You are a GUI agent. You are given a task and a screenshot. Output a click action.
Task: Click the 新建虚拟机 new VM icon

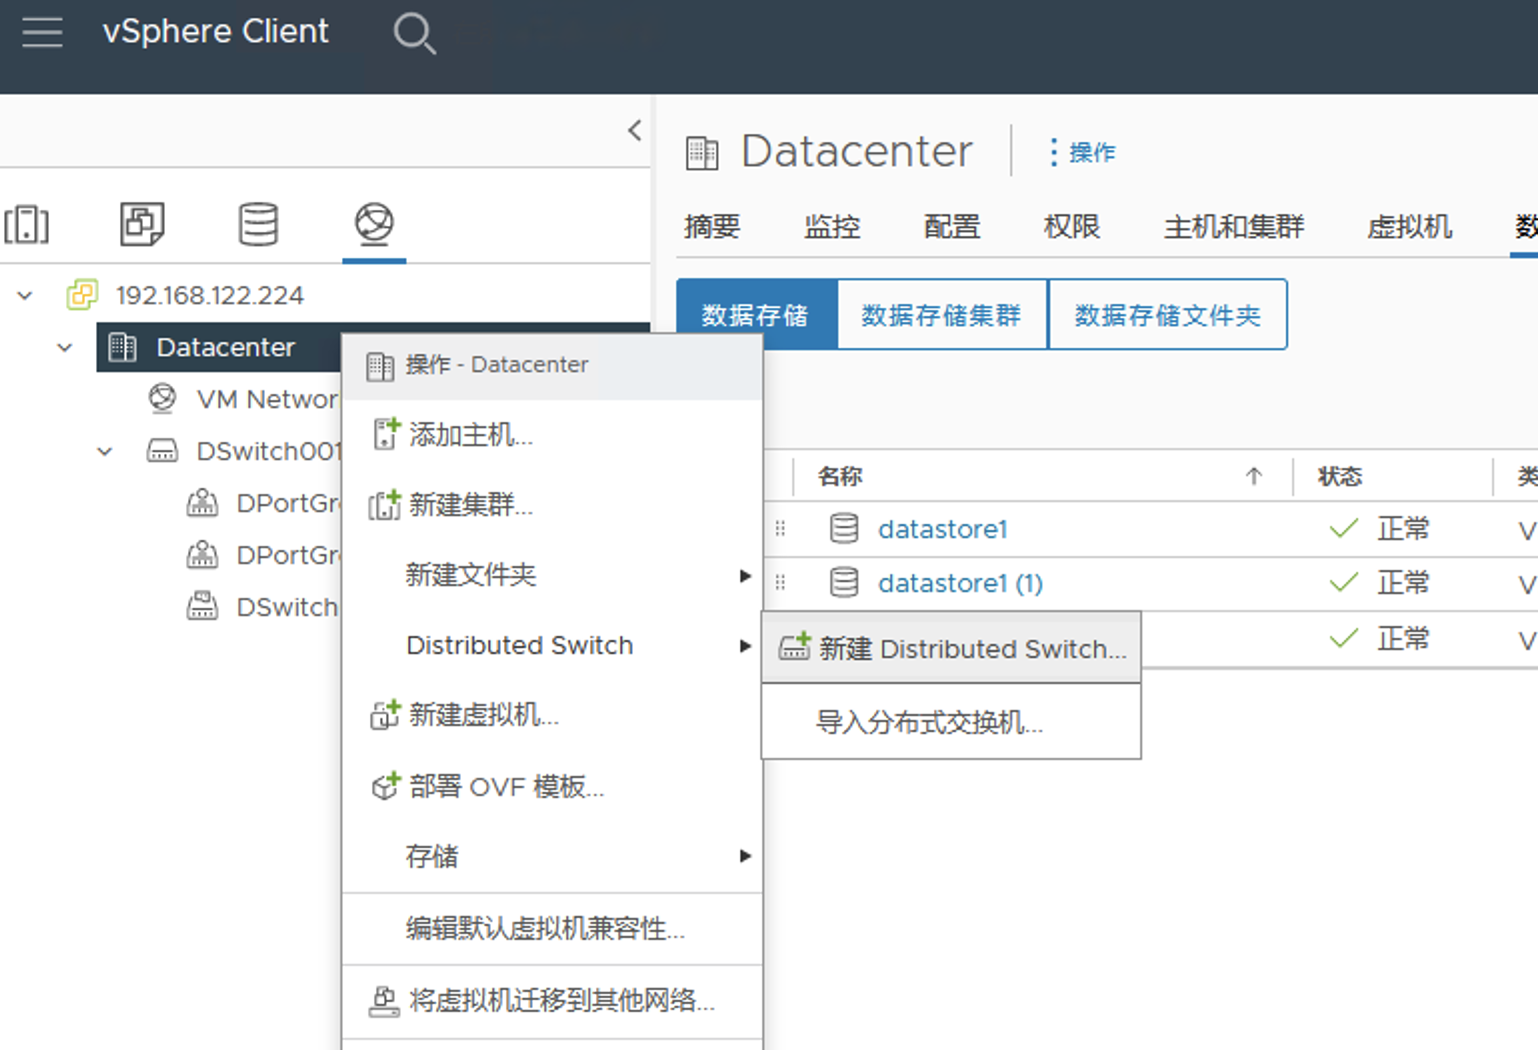click(x=385, y=715)
